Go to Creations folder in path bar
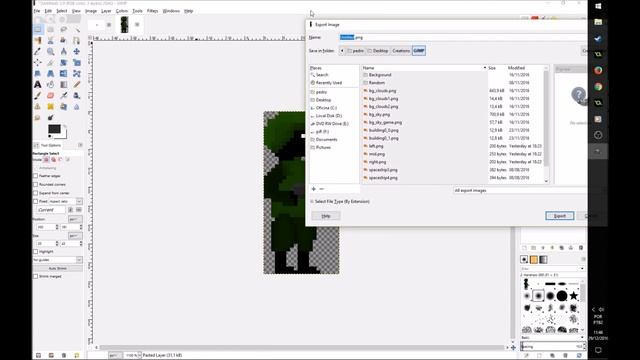This screenshot has height=360, width=640. coord(401,51)
